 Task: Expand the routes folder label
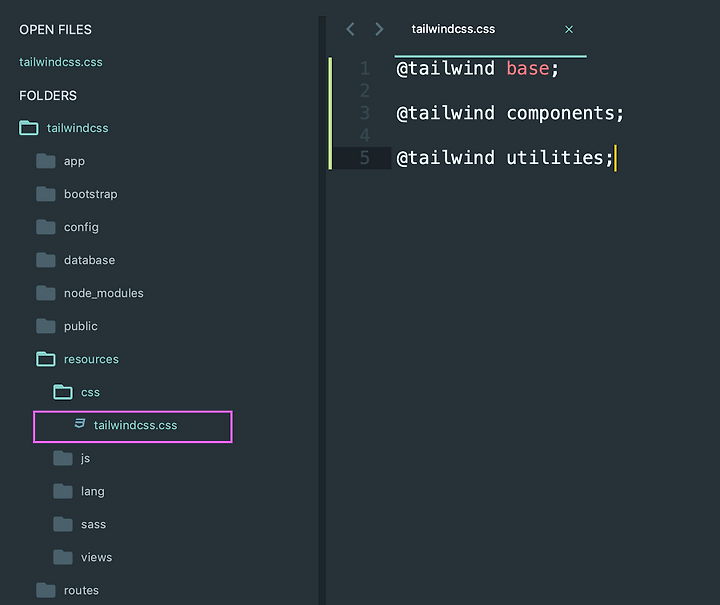pos(81,590)
